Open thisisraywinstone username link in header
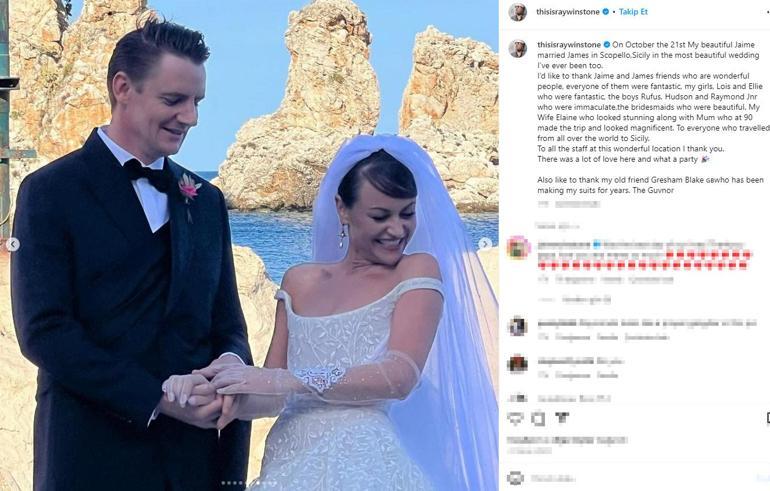 point(568,12)
